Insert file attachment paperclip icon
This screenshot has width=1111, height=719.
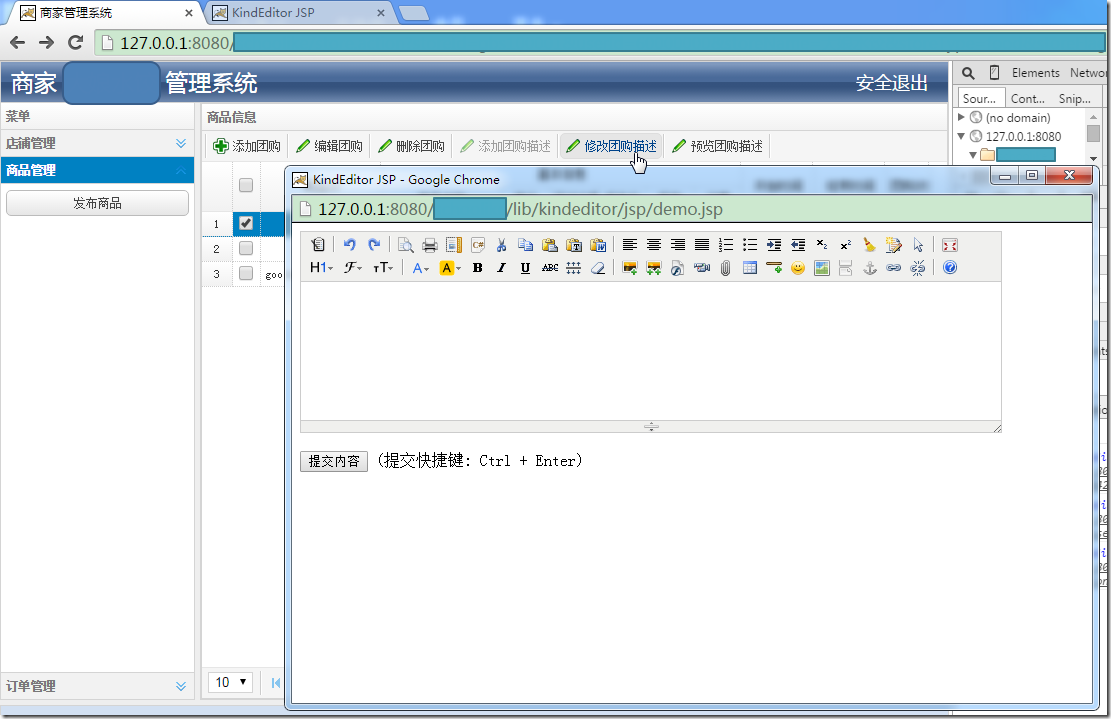[726, 268]
